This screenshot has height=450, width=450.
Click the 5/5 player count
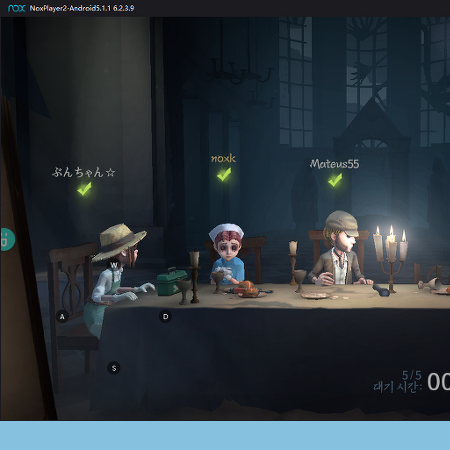pyautogui.click(x=412, y=376)
